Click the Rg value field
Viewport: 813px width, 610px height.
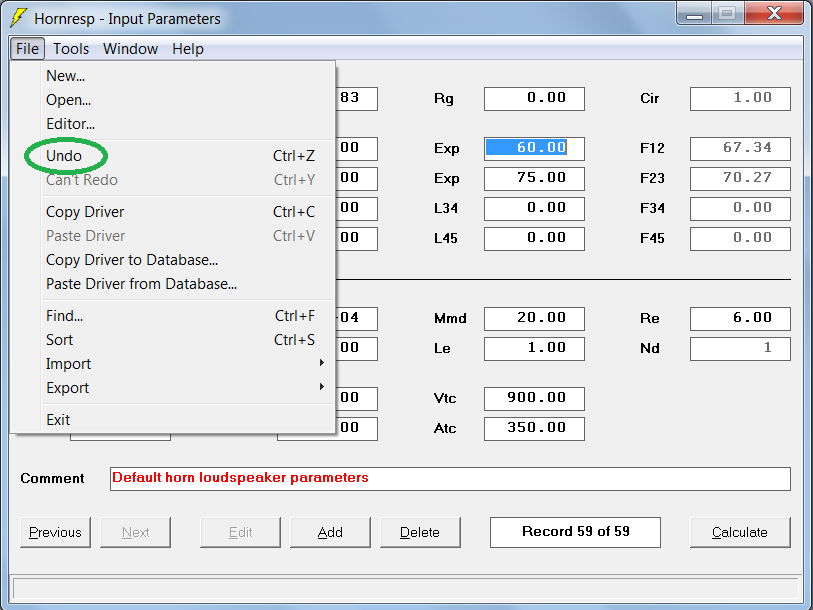pos(534,99)
